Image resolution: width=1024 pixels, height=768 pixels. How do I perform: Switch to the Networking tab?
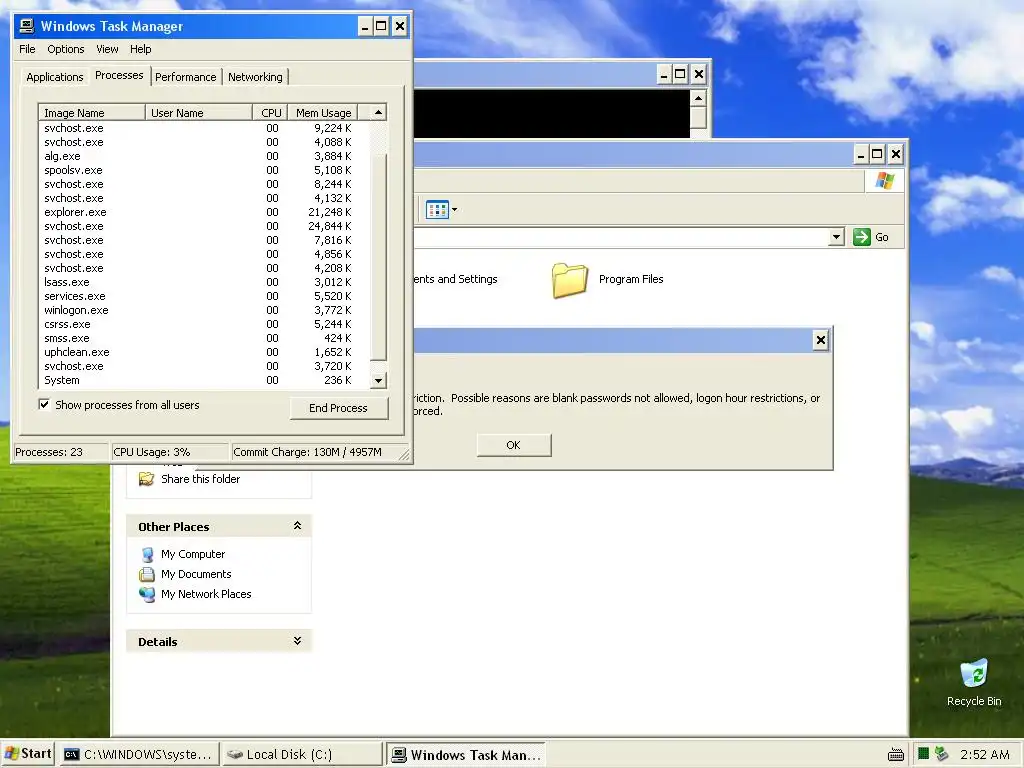tap(255, 77)
